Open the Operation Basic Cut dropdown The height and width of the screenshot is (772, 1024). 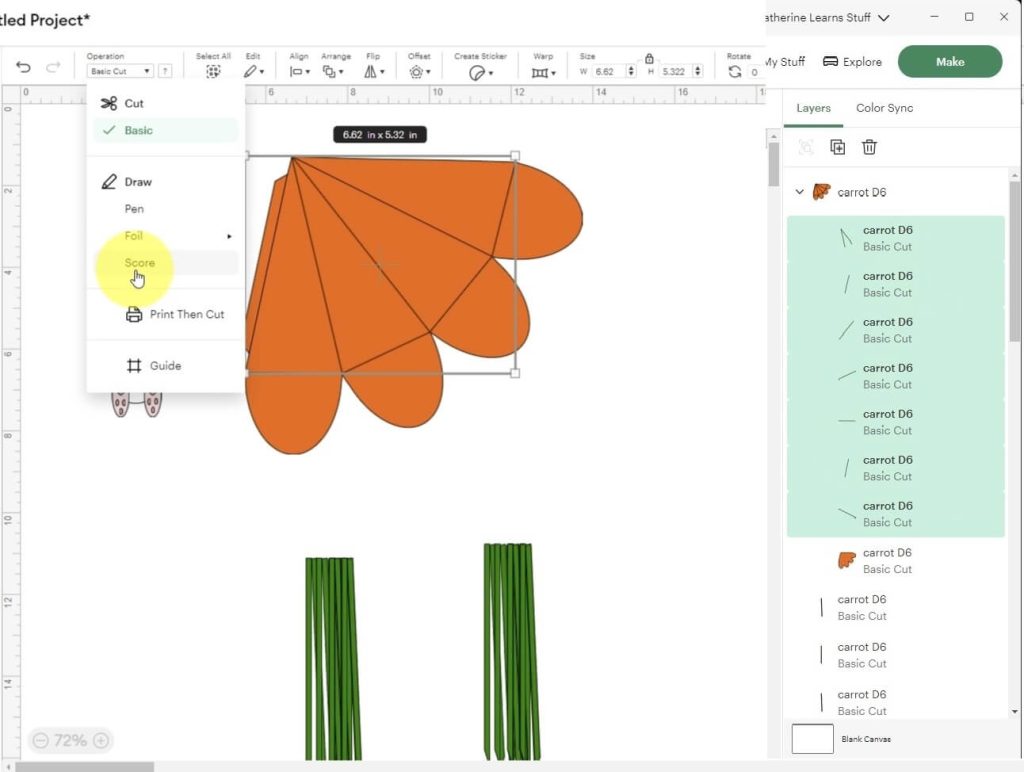coord(120,71)
